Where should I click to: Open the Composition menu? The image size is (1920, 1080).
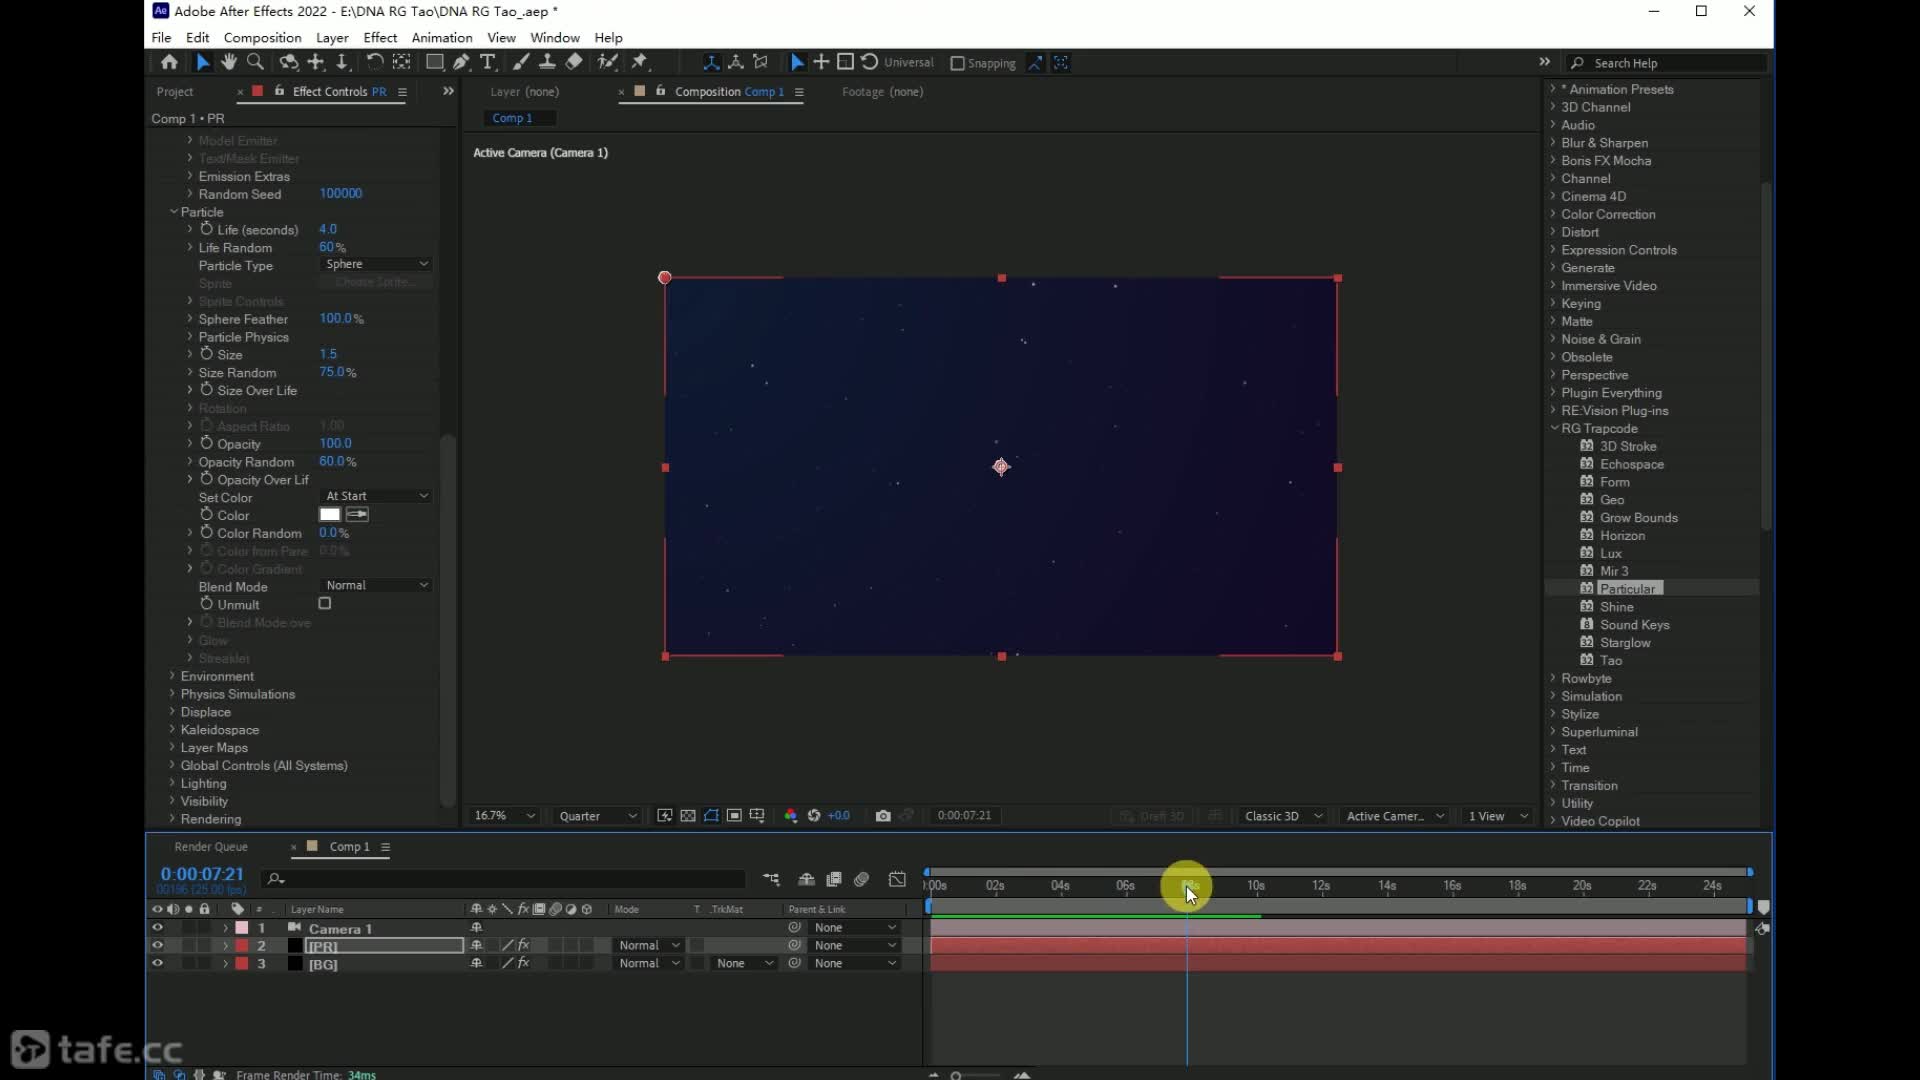pos(262,37)
